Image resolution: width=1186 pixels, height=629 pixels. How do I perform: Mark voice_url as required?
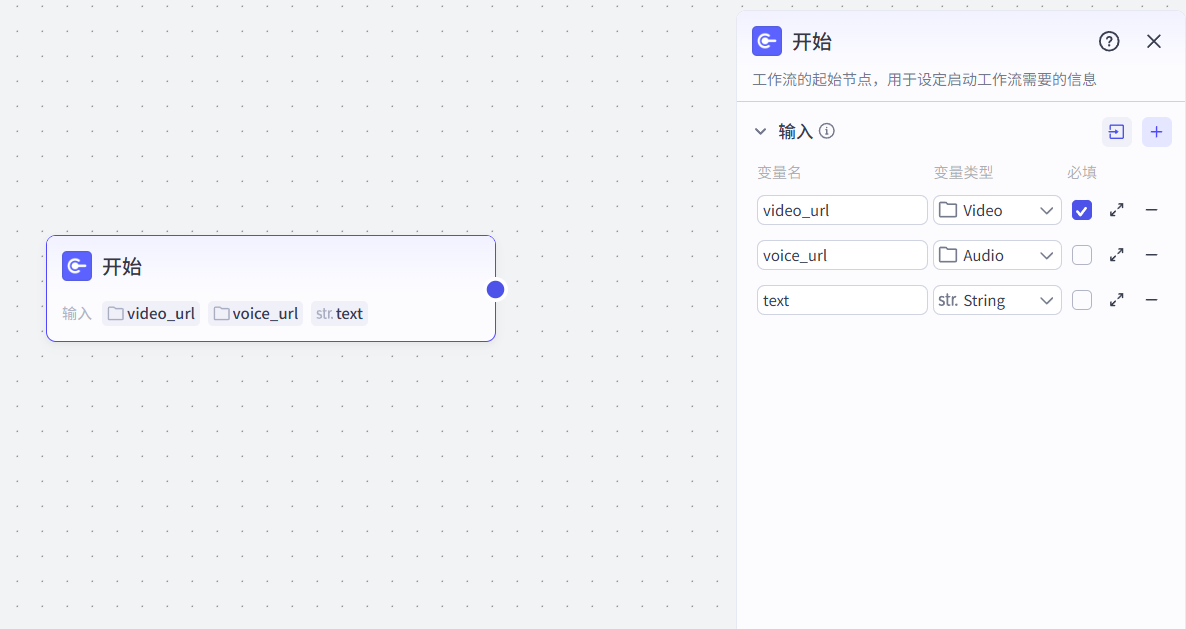pos(1082,255)
